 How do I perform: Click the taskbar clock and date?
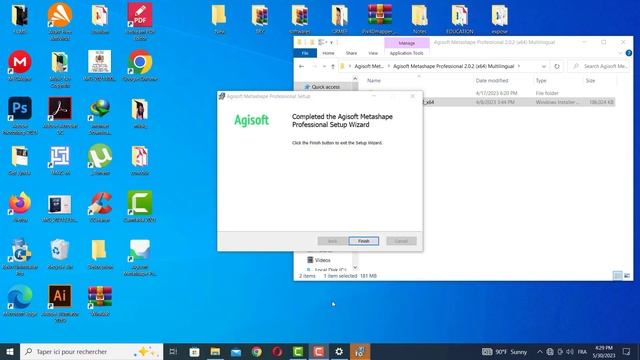pyautogui.click(x=604, y=351)
